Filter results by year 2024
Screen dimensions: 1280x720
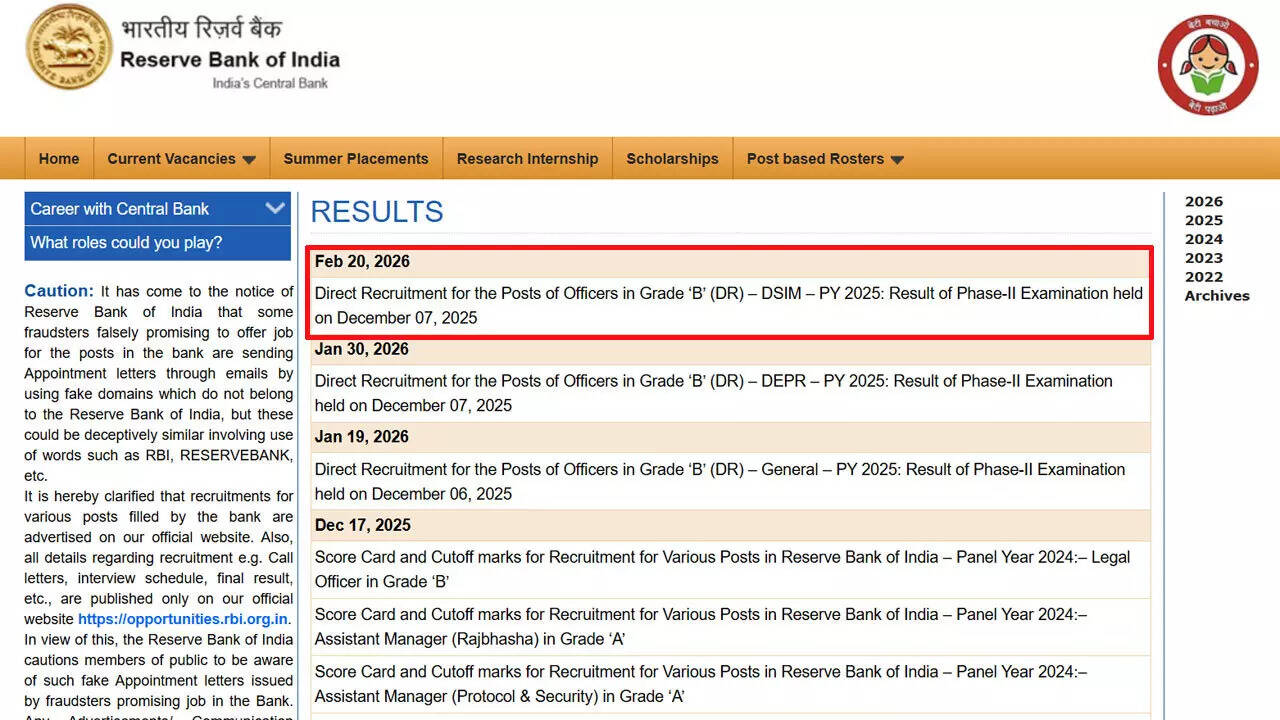coord(1204,239)
